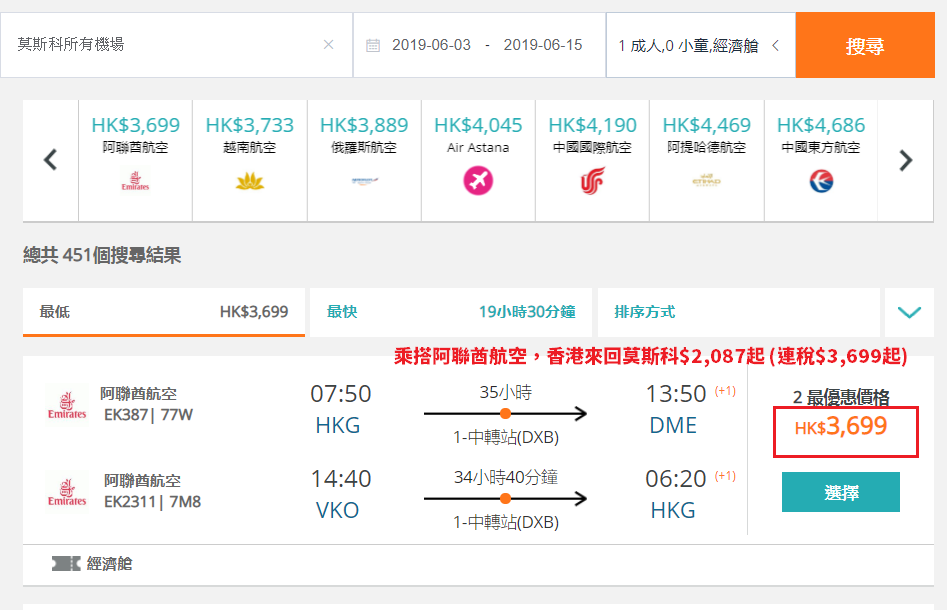
Task: Click the Vietnam Airlines lotus logo
Action: click(249, 181)
